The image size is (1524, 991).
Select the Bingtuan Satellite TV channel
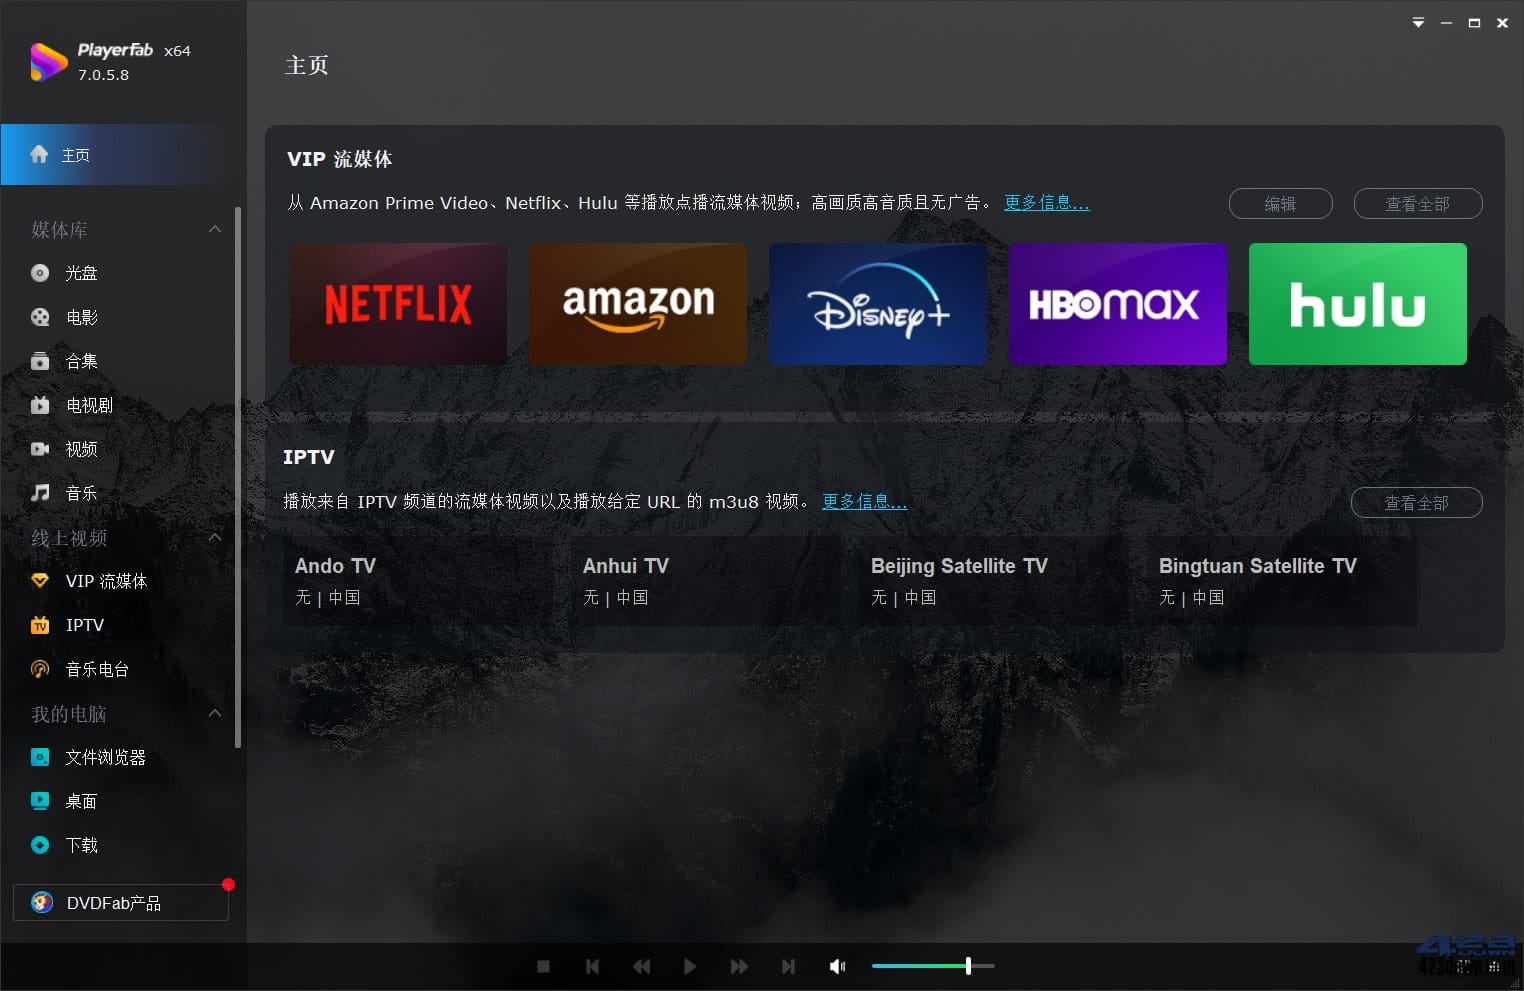coord(1282,582)
